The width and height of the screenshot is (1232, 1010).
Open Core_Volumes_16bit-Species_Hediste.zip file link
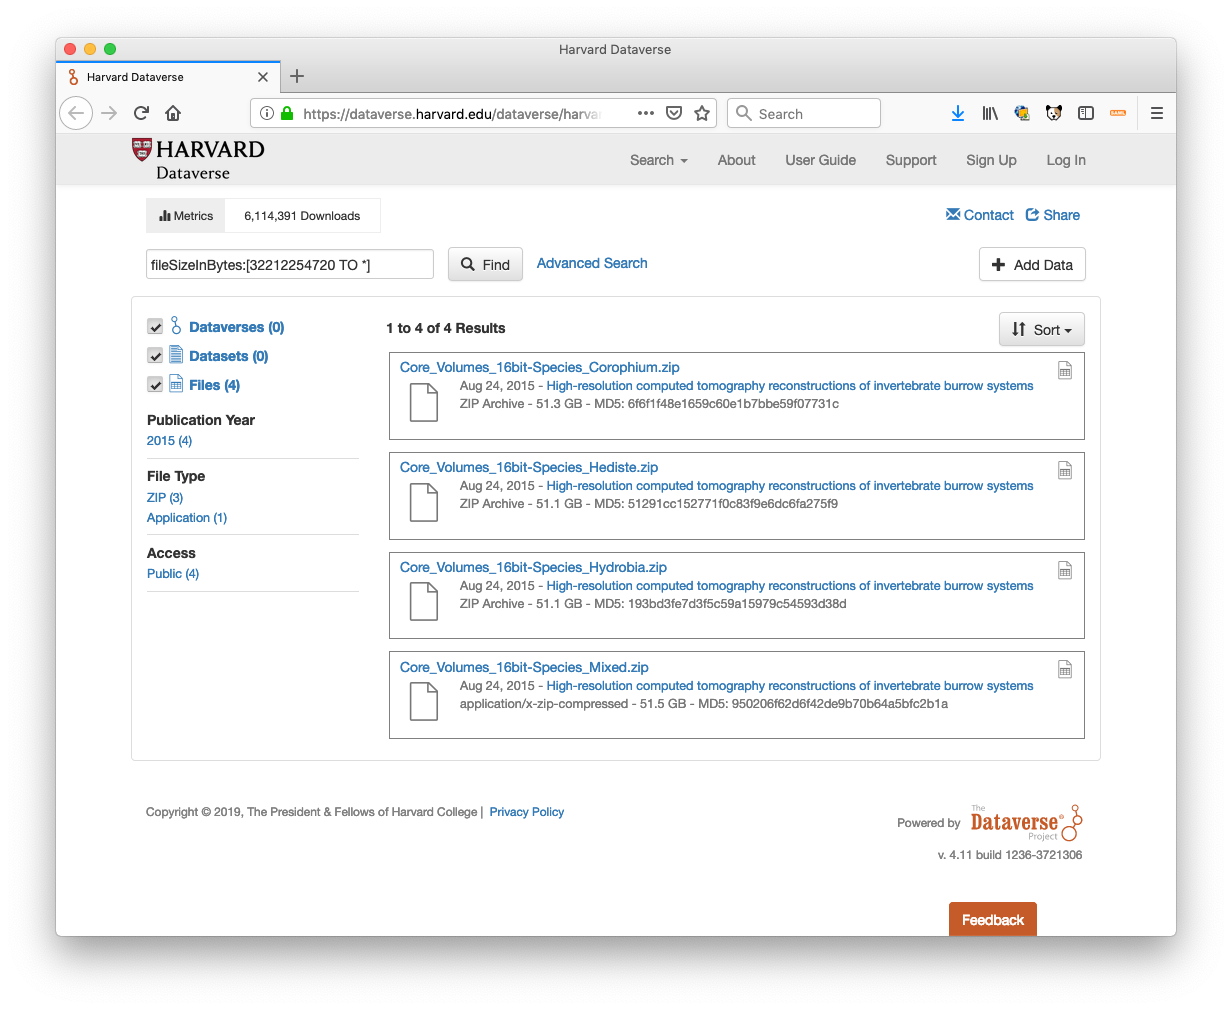529,467
